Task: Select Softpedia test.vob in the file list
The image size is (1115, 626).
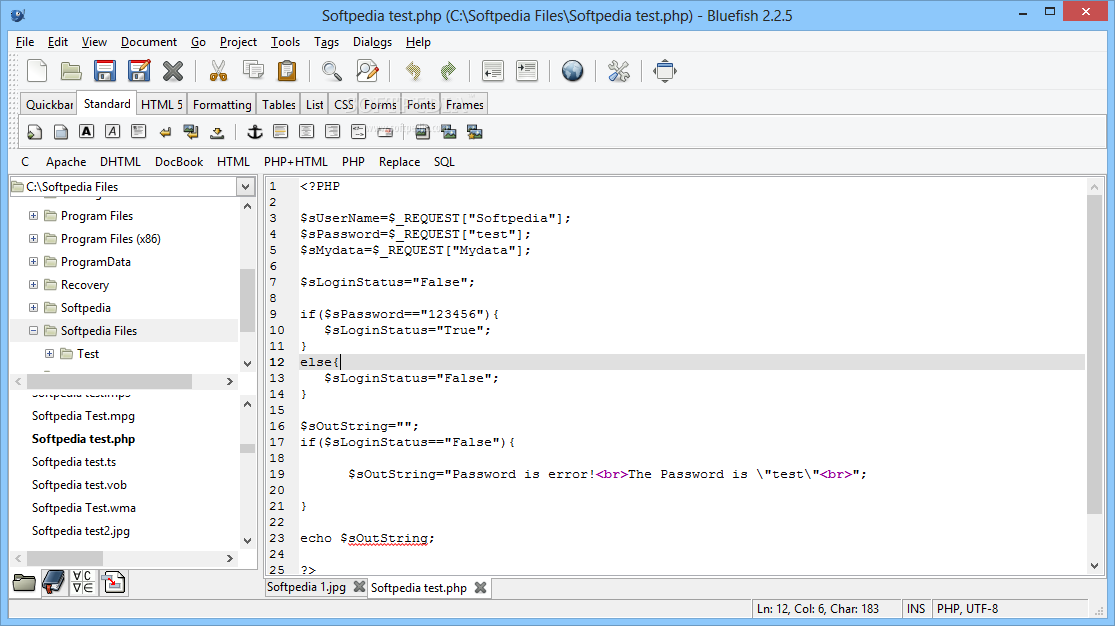Action: click(79, 485)
